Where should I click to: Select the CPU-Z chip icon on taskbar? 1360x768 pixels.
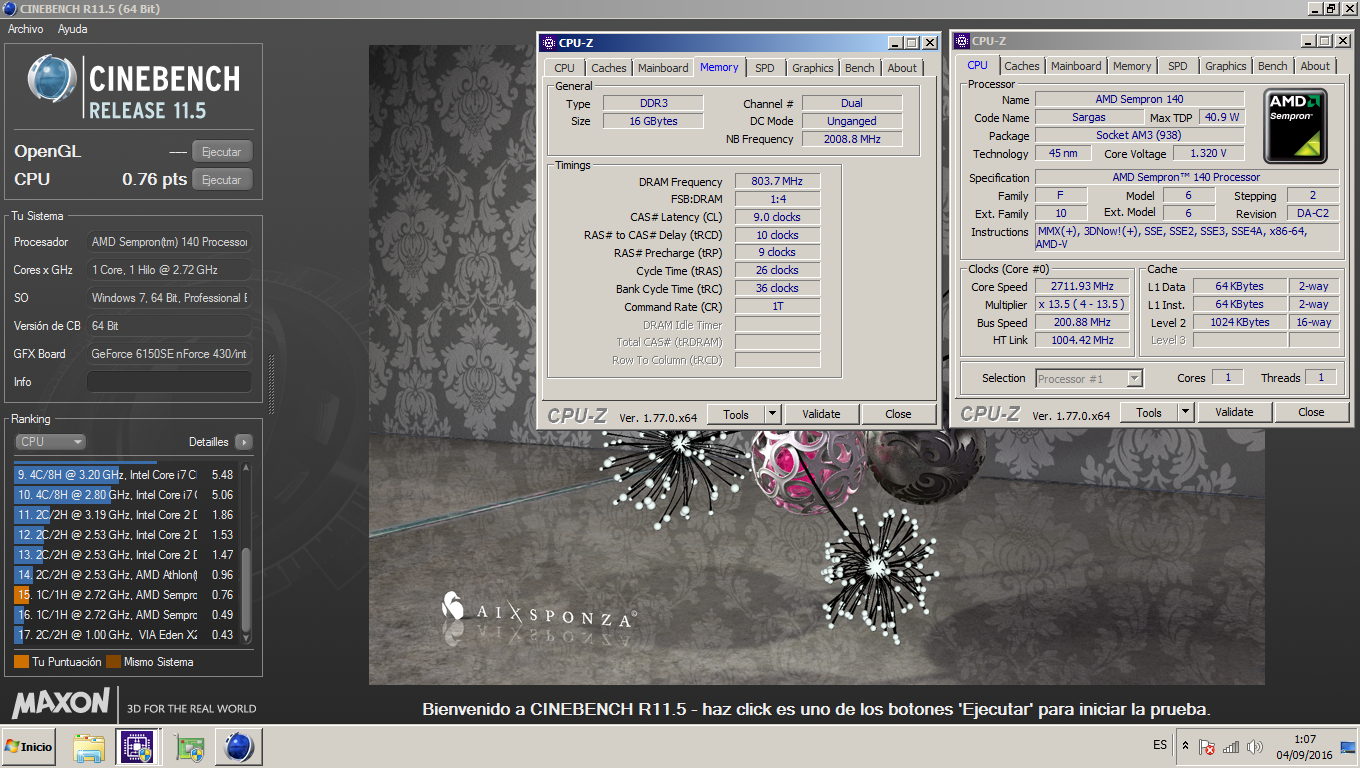click(135, 747)
